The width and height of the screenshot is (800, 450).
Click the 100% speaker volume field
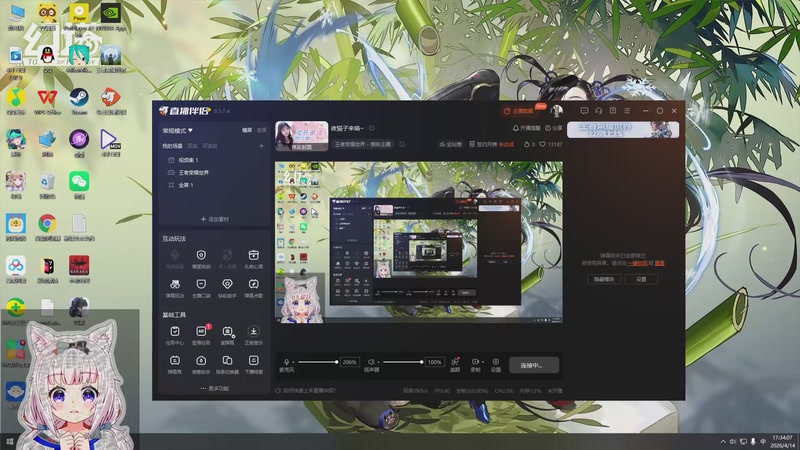click(x=435, y=362)
